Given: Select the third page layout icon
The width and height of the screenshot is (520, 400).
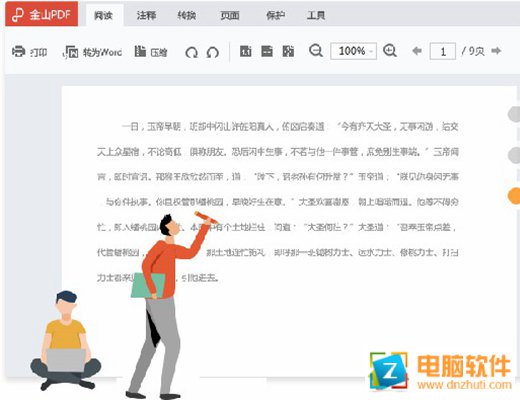Looking at the screenshot, I should pyautogui.click(x=288, y=51).
